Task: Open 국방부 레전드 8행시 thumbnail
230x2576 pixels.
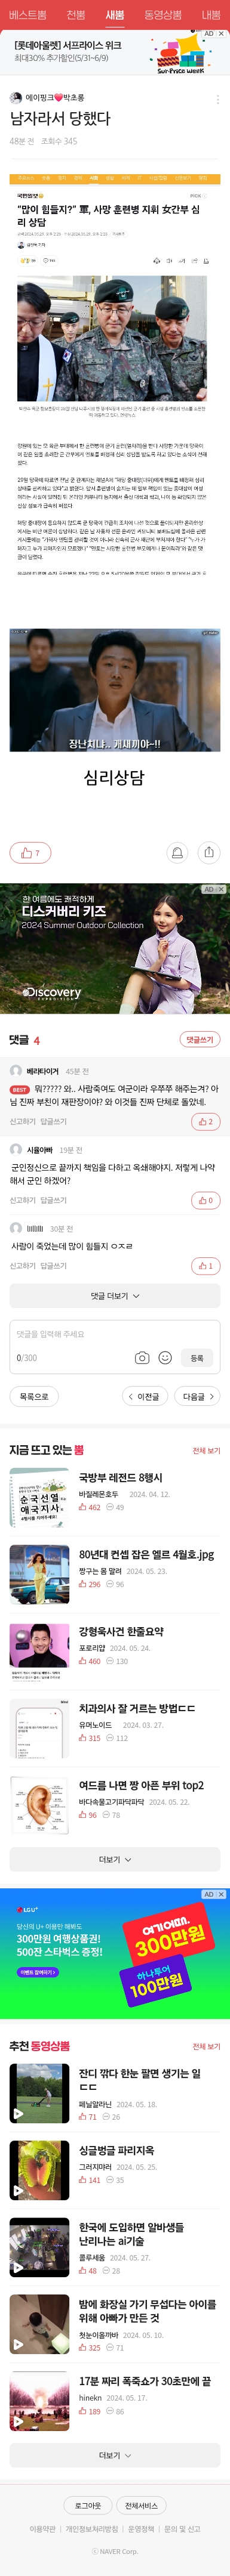Action: [39, 1497]
